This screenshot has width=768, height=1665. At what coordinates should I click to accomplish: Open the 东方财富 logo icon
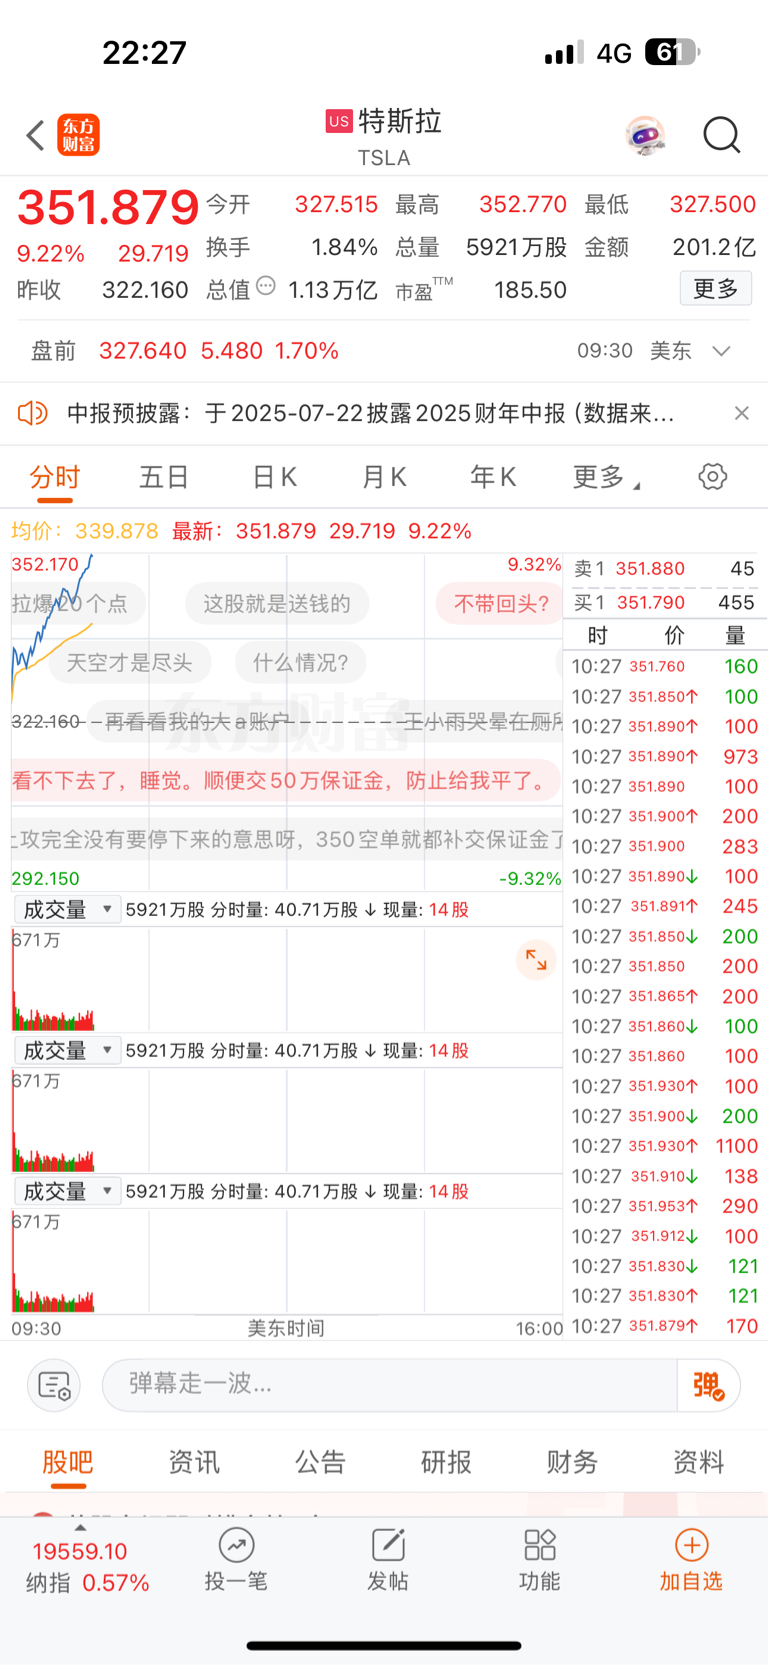[78, 135]
